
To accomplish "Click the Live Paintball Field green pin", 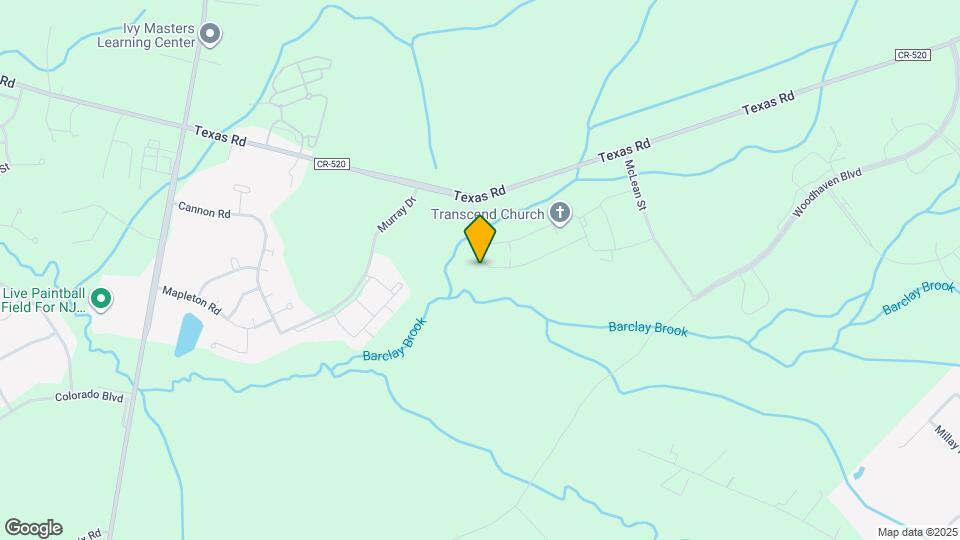I will [101, 299].
